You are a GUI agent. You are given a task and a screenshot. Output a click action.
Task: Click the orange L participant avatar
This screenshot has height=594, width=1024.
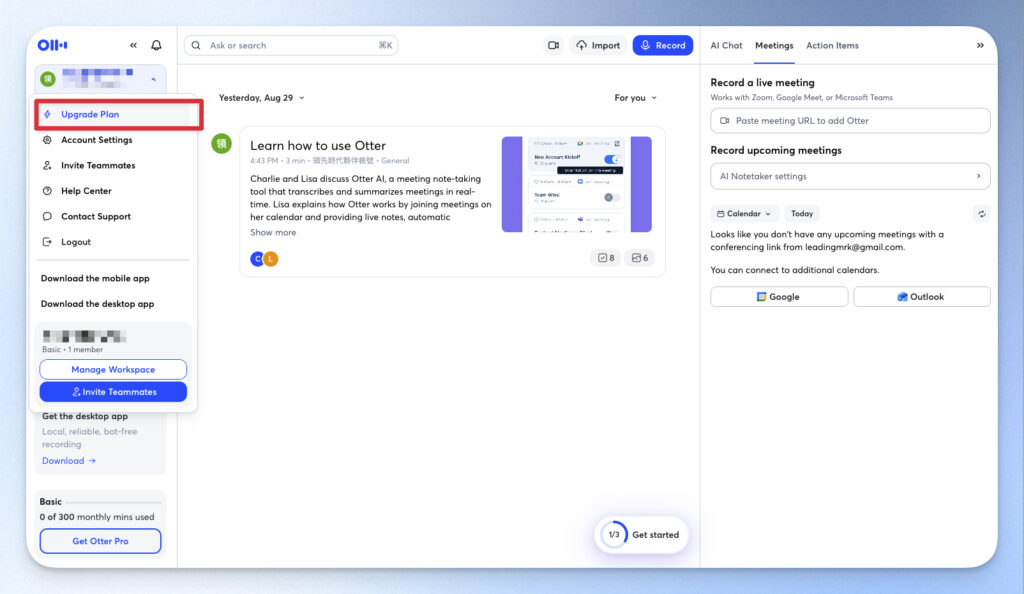click(271, 259)
